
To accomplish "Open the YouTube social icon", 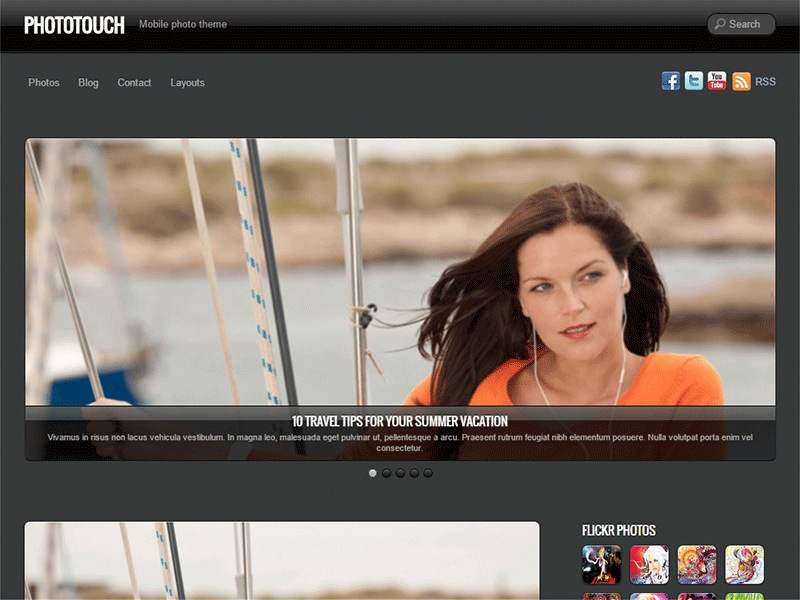I will tap(717, 81).
